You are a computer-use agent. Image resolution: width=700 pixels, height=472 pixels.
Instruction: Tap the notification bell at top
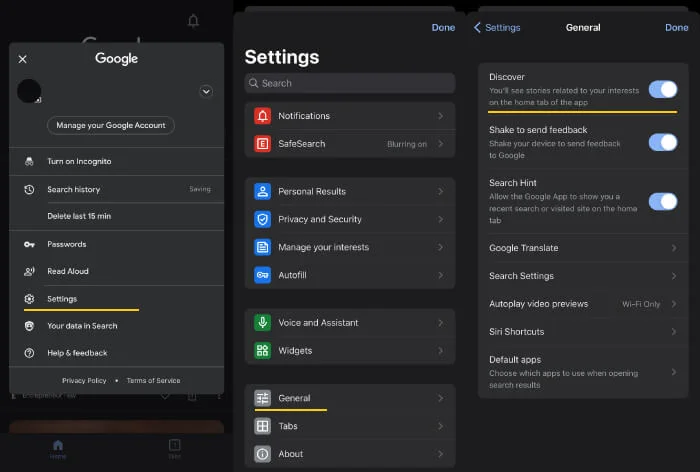193,21
